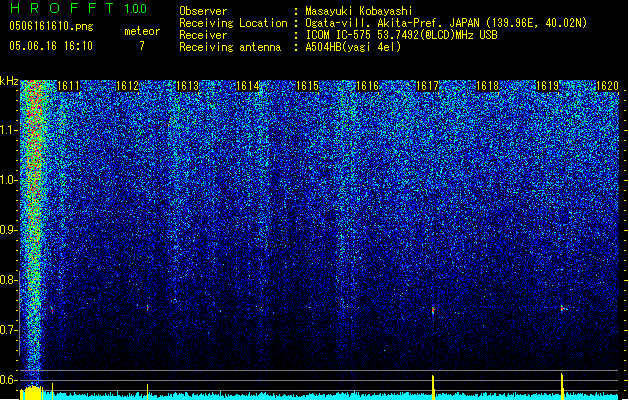Screen dimensions: 629x400
Task: Click the 1.0 kHz frequency tick label
Action: pyautogui.click(x=9, y=180)
